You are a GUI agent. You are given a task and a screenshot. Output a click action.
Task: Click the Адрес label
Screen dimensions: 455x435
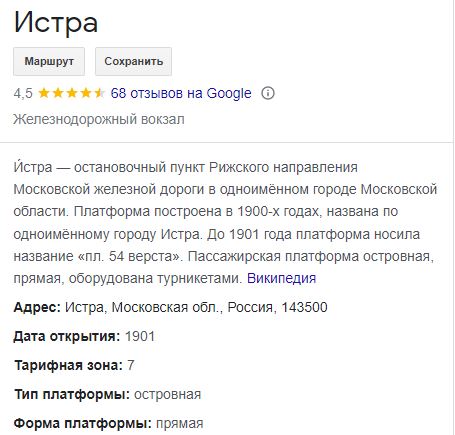coord(37,307)
